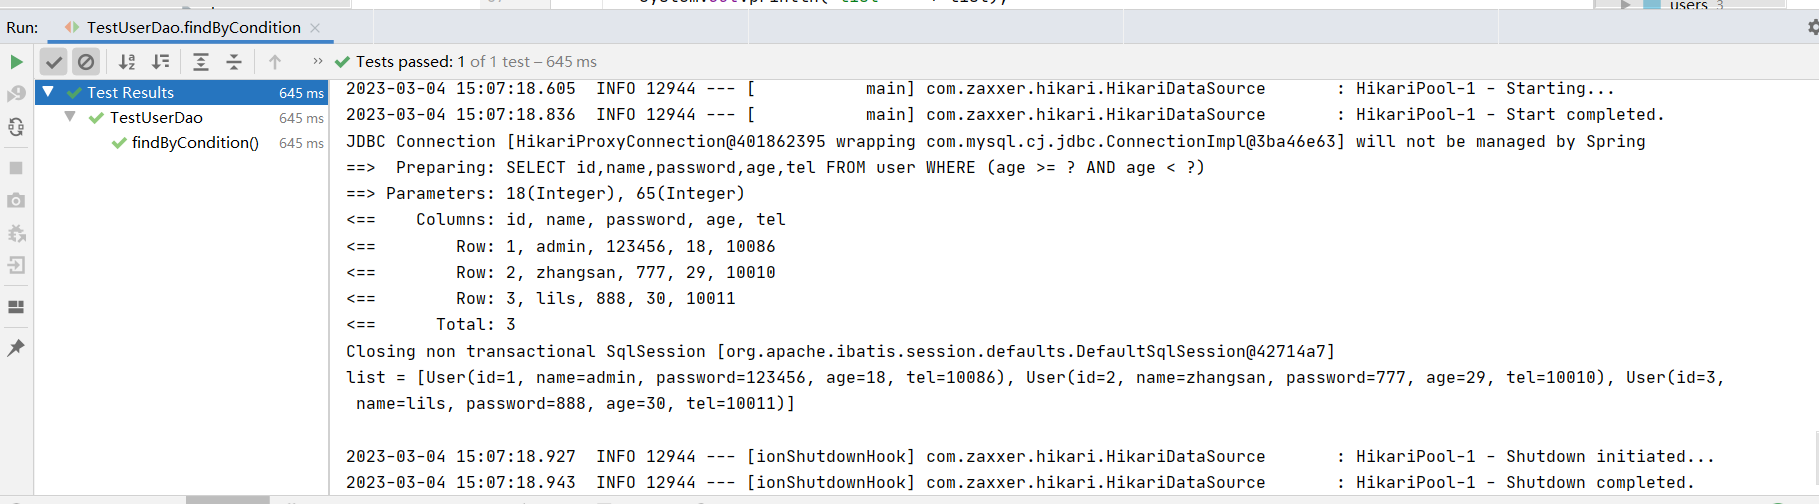
Task: Sort tests alphabetically
Action: 127,62
